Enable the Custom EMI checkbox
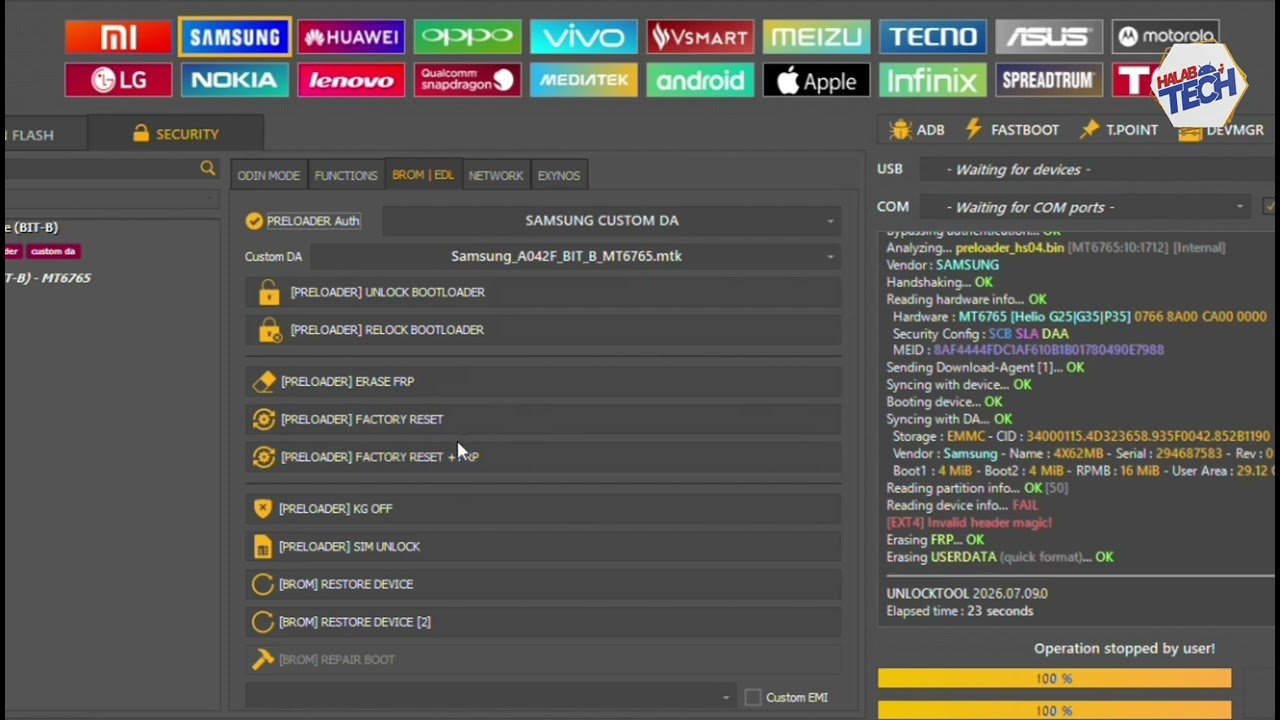The width and height of the screenshot is (1280, 720). pos(753,697)
